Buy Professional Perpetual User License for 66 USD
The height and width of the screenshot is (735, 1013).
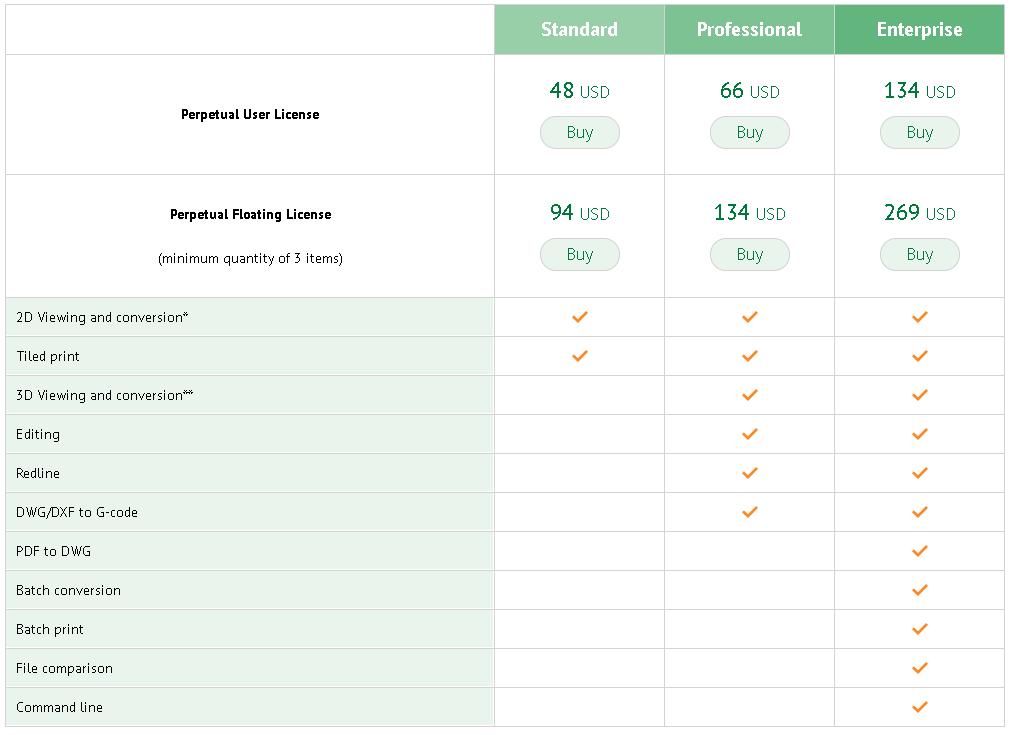750,133
